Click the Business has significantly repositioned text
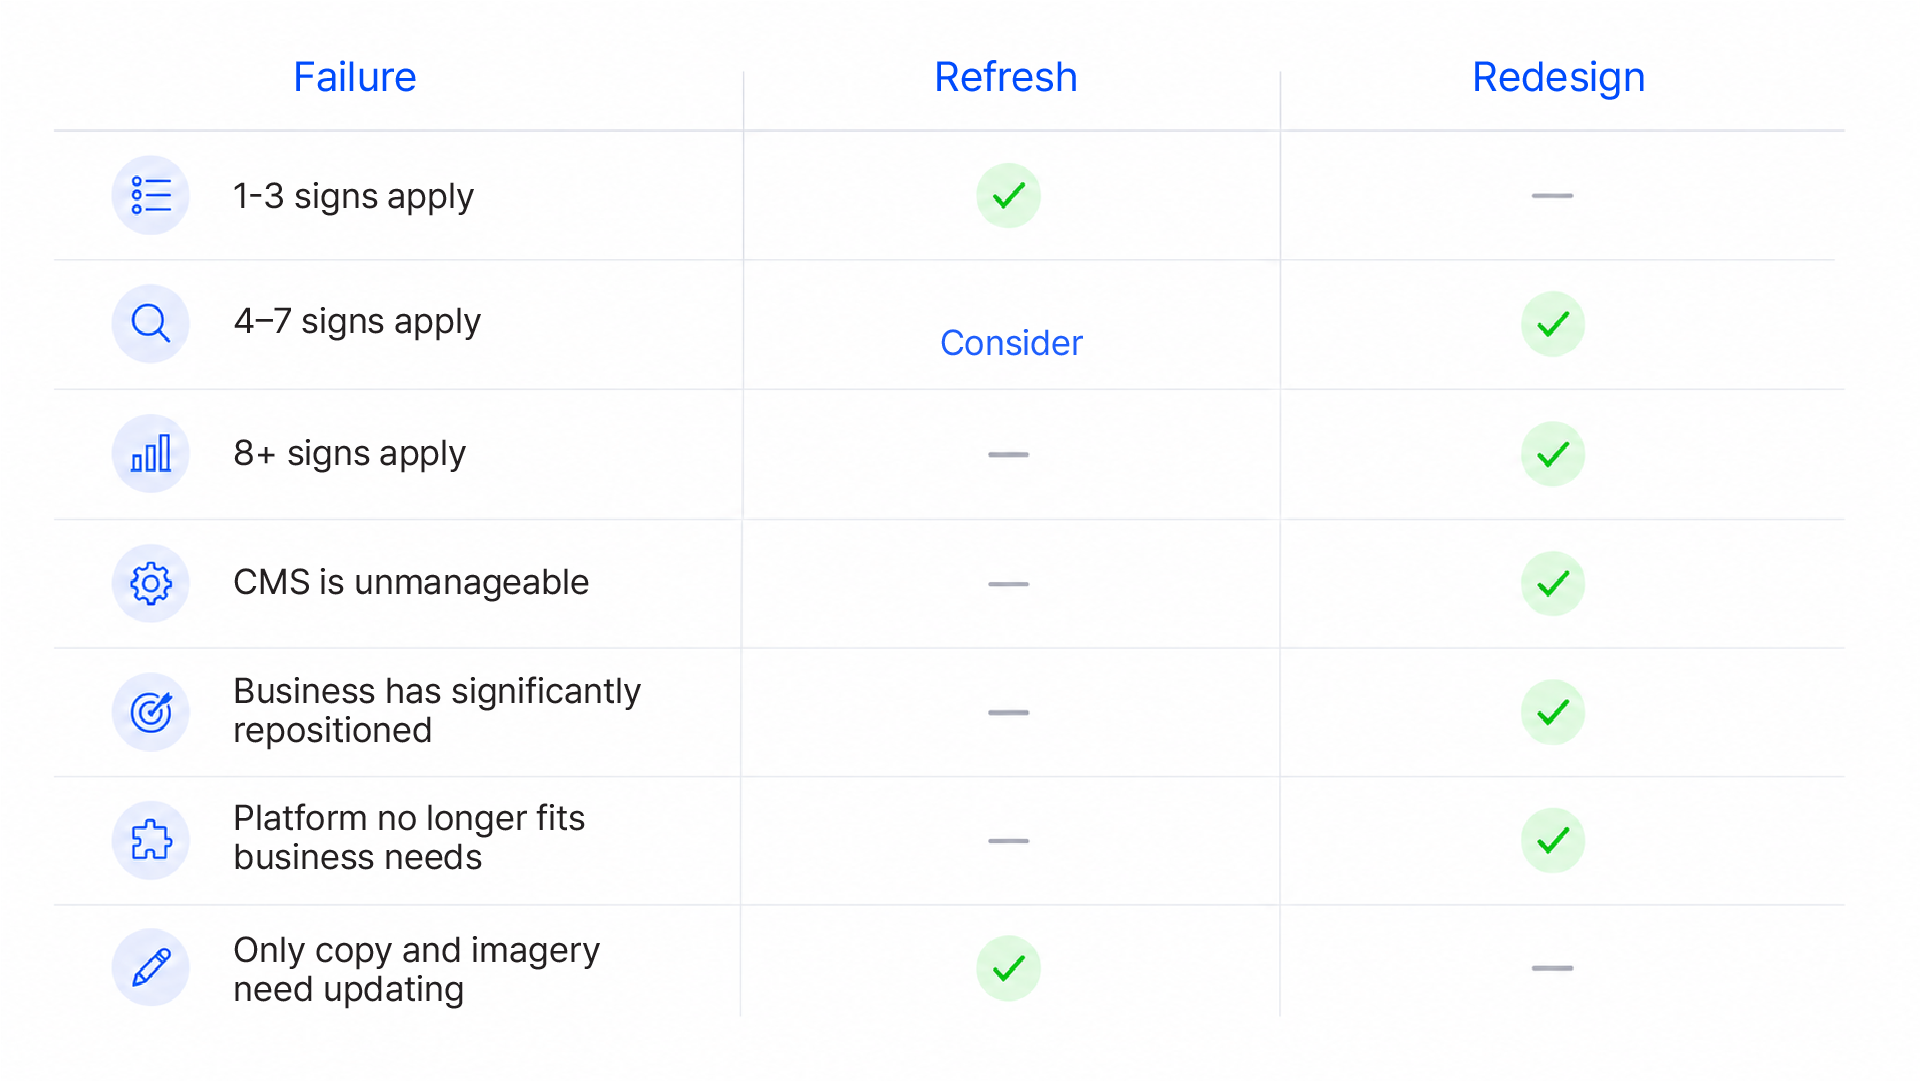 [x=437, y=711]
